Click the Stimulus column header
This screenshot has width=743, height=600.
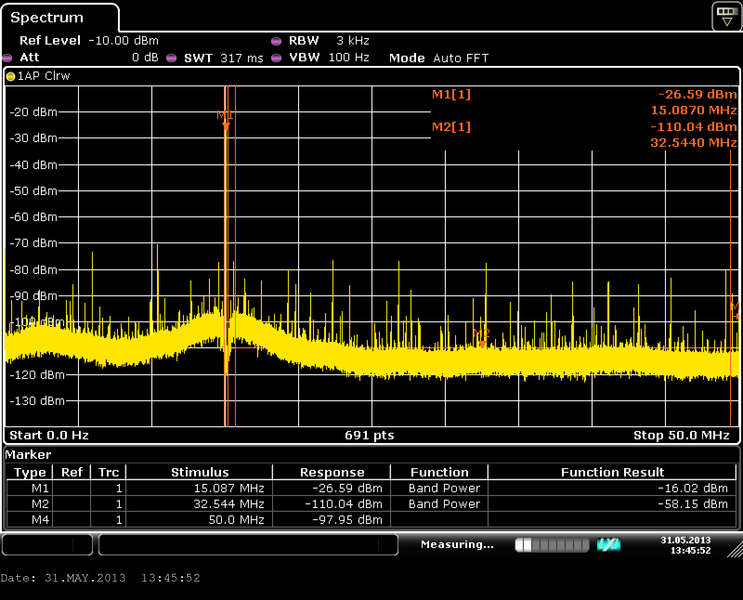pyautogui.click(x=199, y=472)
